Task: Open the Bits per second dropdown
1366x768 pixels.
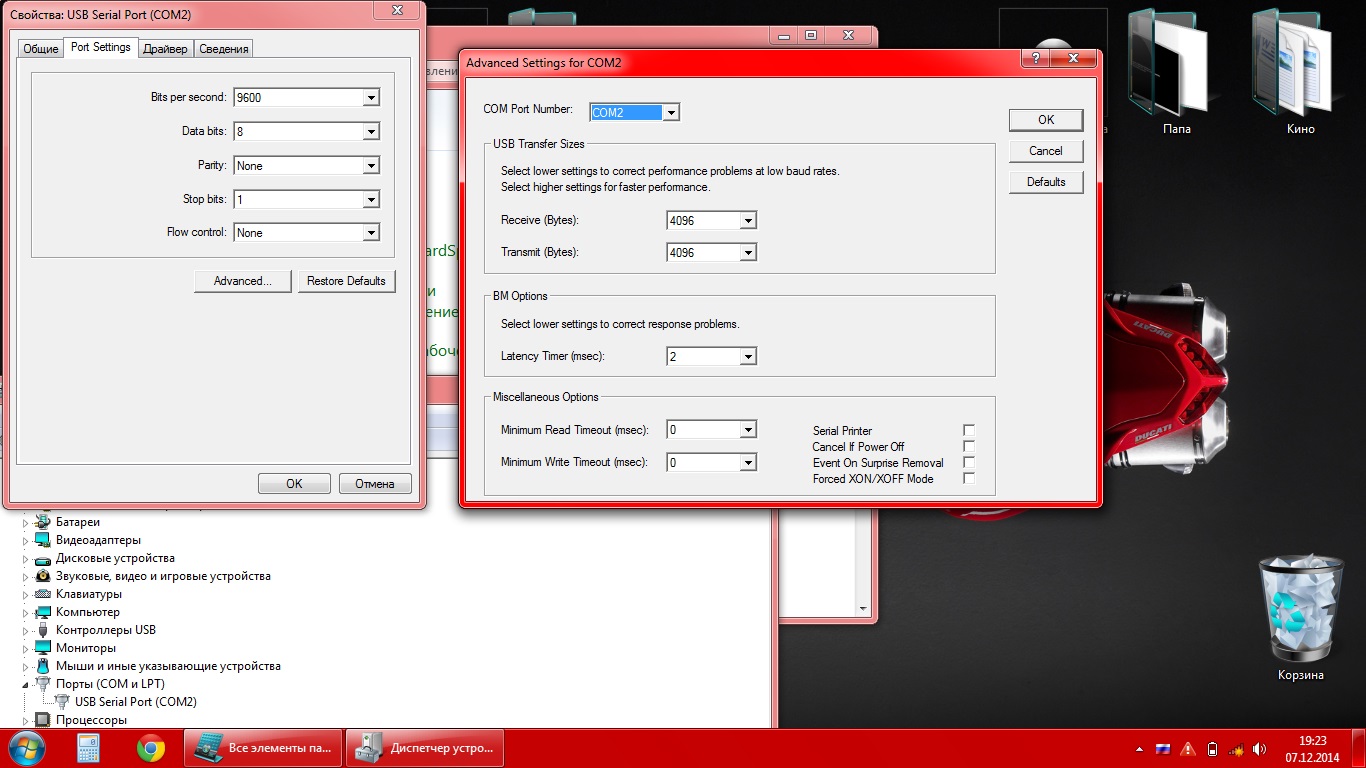Action: [x=371, y=98]
